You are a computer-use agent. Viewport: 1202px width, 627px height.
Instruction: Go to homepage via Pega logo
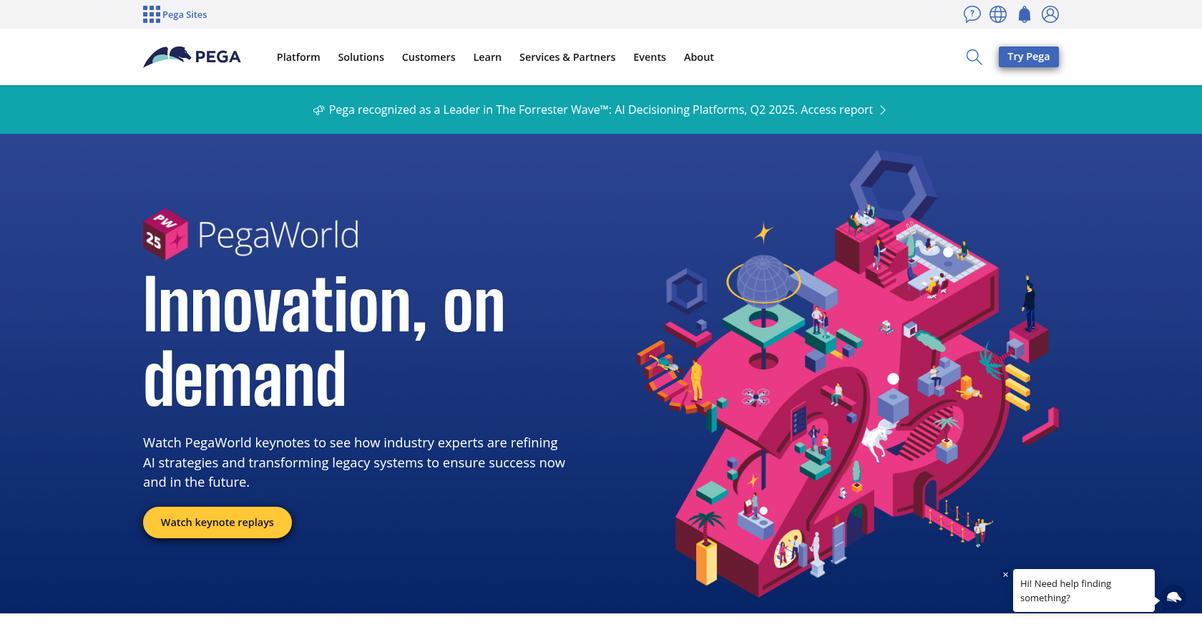pos(192,57)
